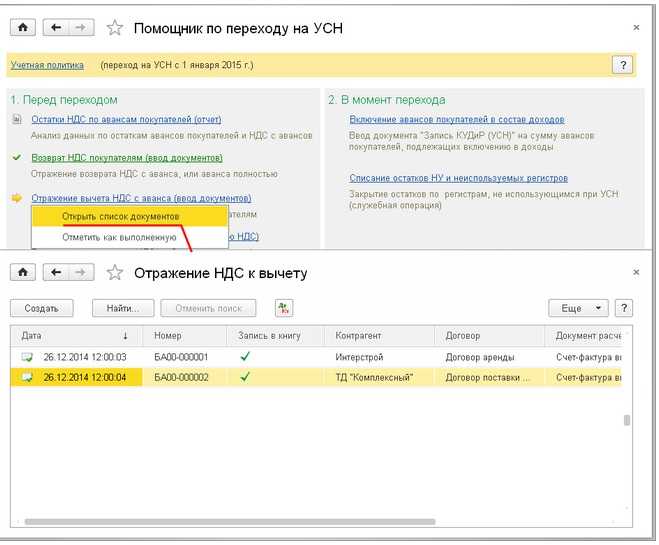Click the vertical scrollbar handle of the document list
Viewport: 659px width, 545px height.
click(627, 420)
